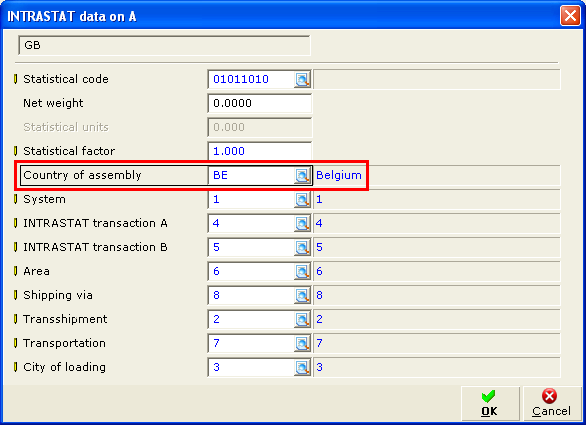The height and width of the screenshot is (425, 586).
Task: Click the Net weight input field
Action: (259, 103)
